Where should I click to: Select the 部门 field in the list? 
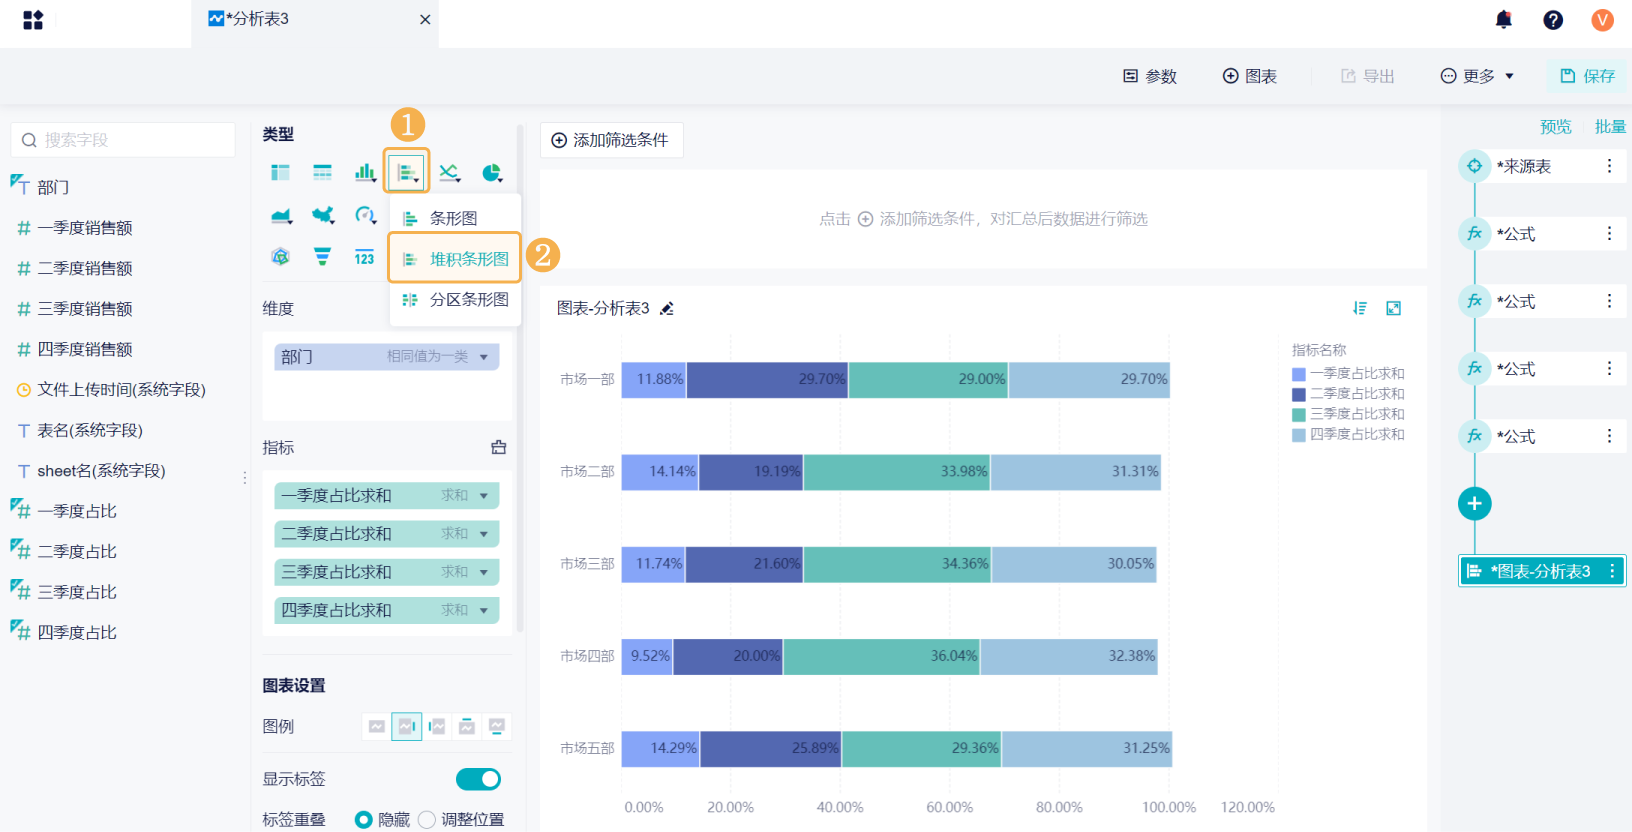pyautogui.click(x=53, y=187)
